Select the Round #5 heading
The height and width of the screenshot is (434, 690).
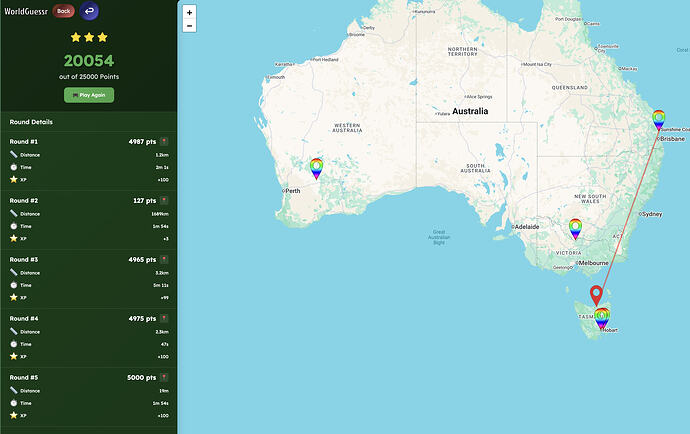tap(24, 378)
